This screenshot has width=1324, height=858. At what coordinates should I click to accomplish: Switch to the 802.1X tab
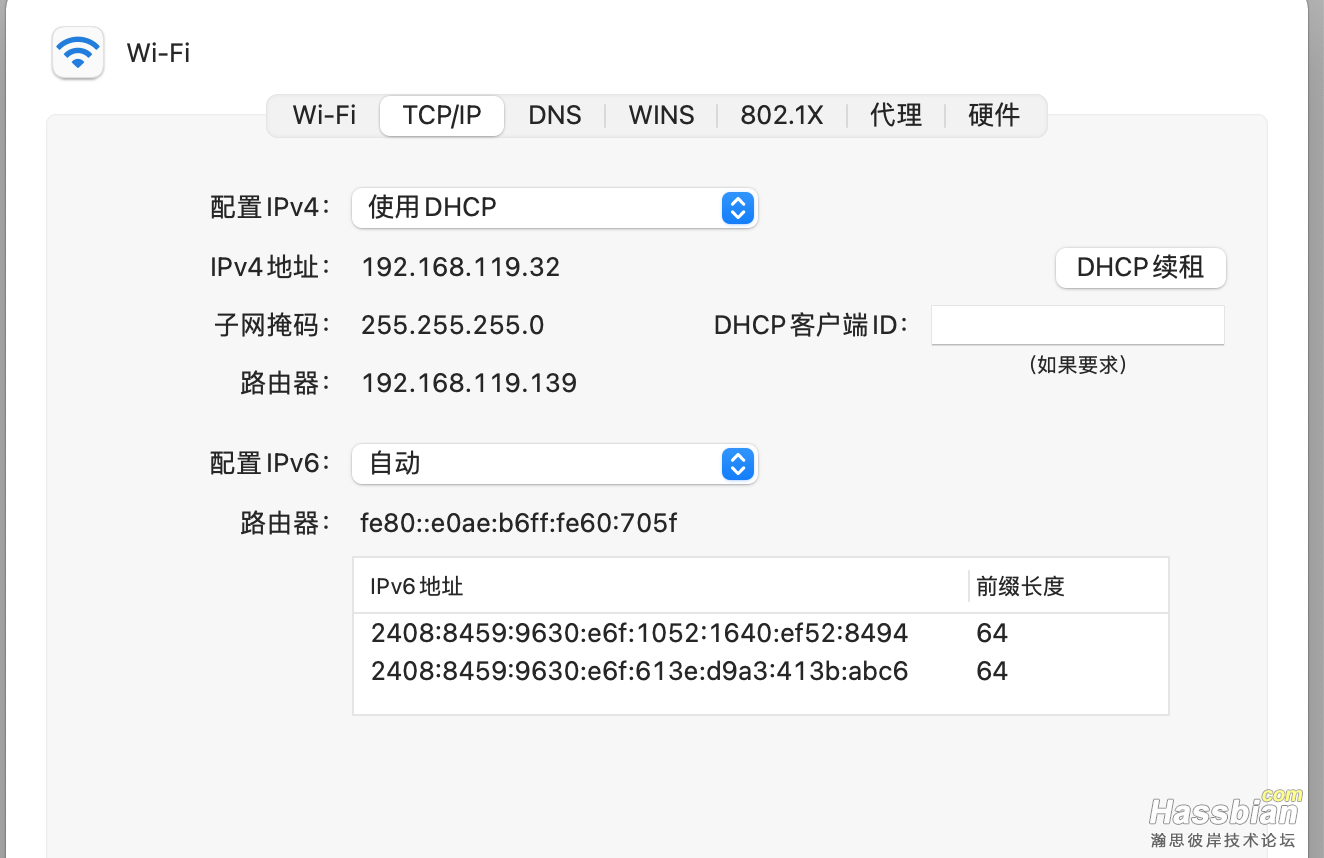coord(782,115)
